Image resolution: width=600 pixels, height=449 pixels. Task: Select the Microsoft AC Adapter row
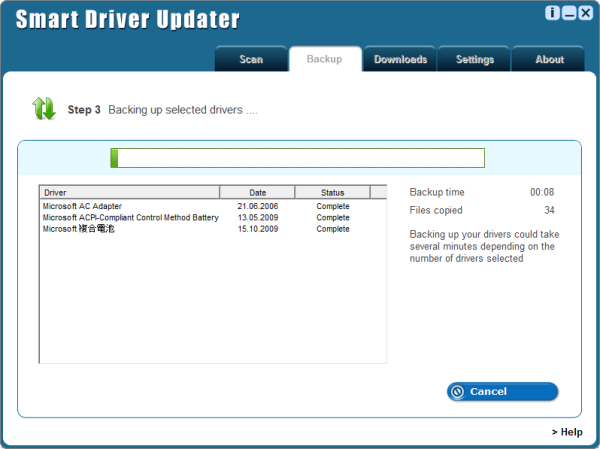213,206
